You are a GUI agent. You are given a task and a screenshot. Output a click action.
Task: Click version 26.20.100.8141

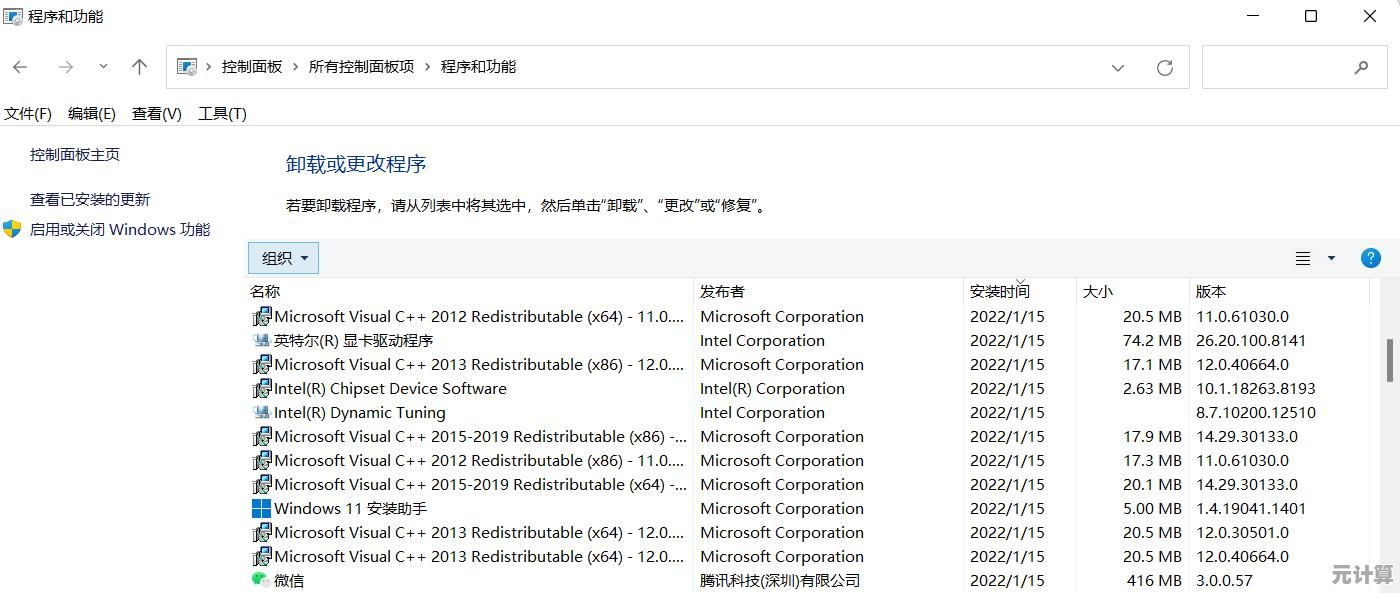click(x=1251, y=341)
